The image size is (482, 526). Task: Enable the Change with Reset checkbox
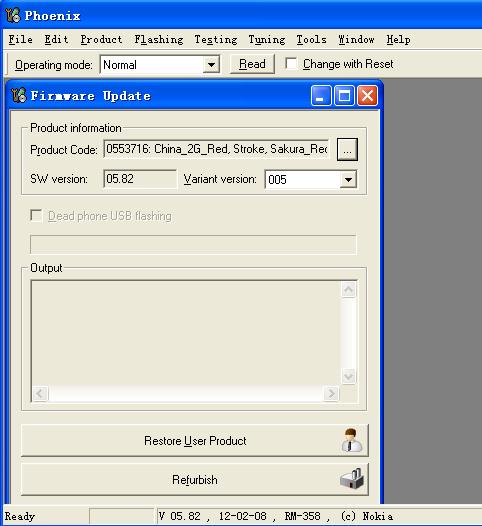[x=291, y=63]
